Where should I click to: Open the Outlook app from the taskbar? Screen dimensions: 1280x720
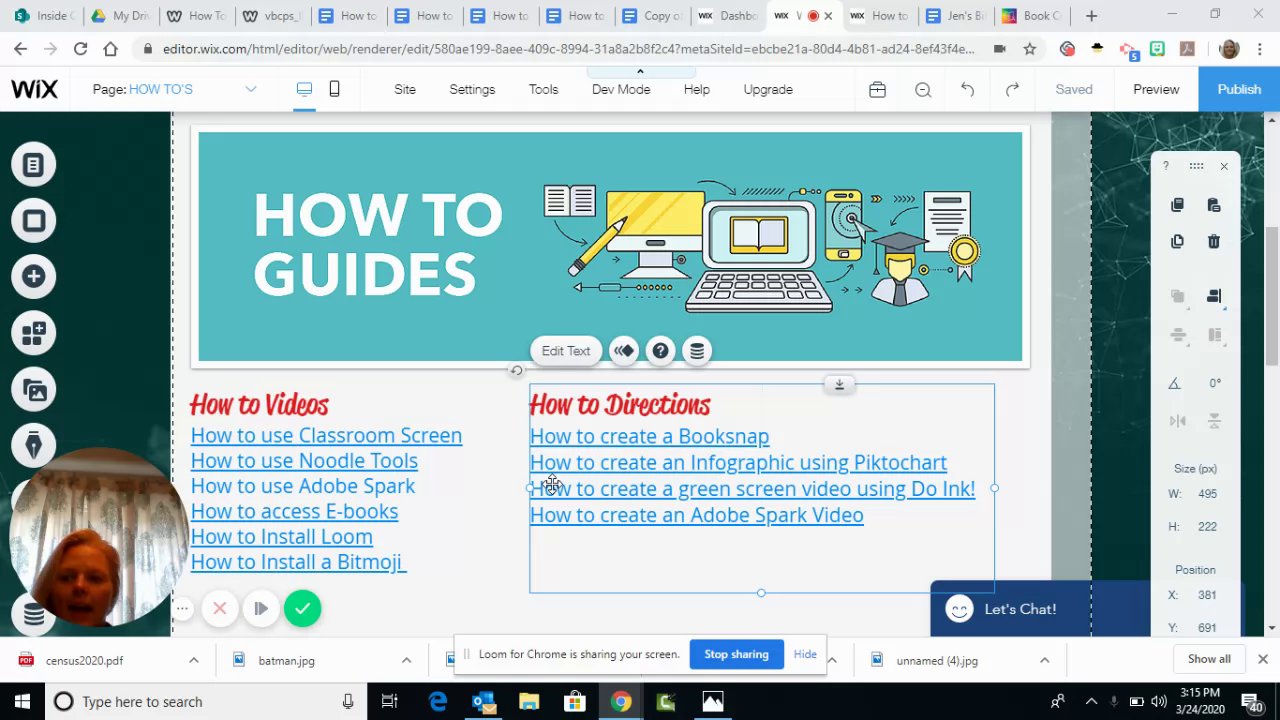click(x=484, y=702)
